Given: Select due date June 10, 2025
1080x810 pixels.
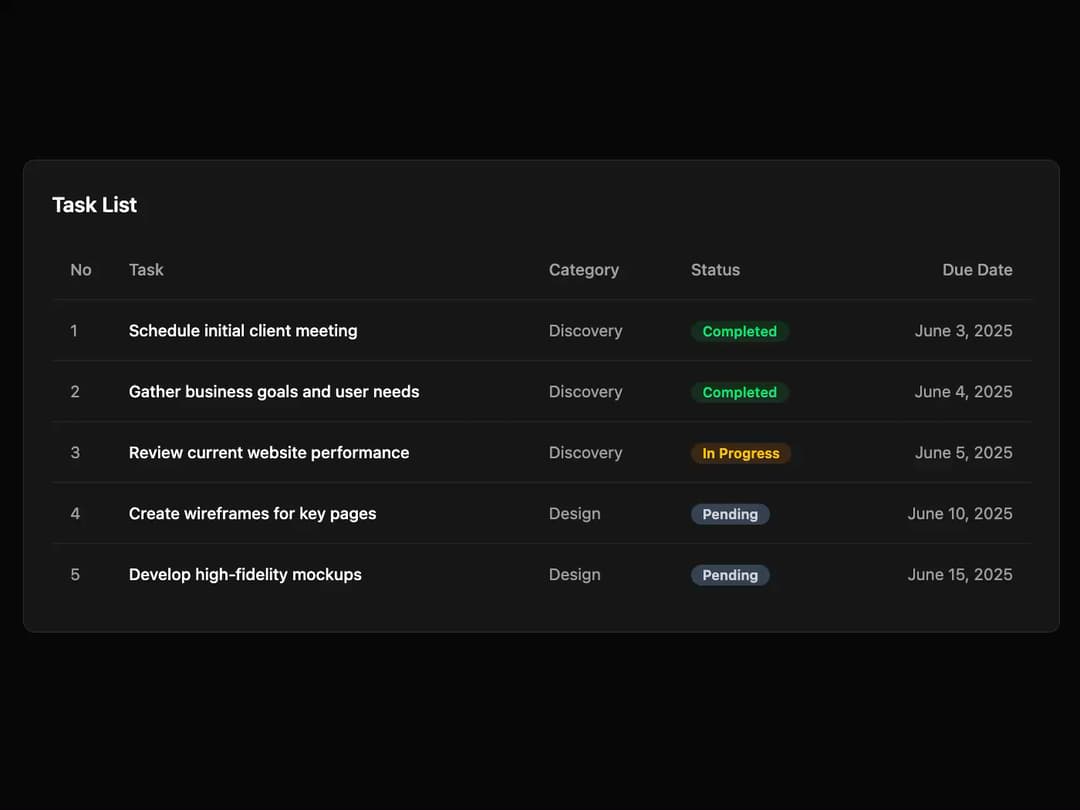Looking at the screenshot, I should (960, 514).
